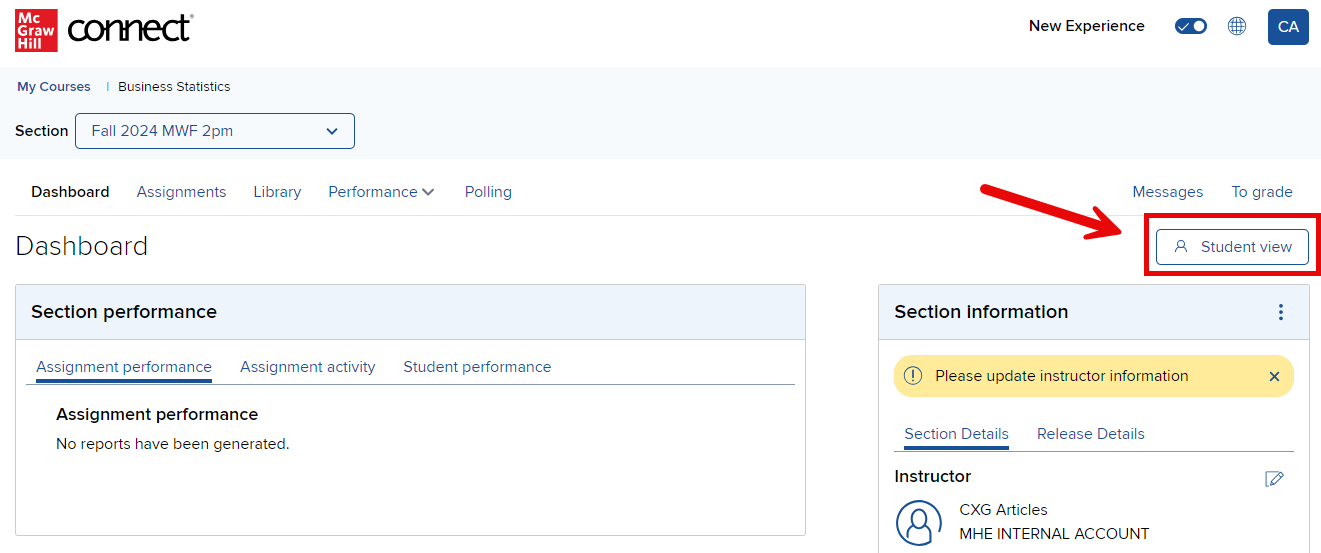Open Section information three-dot menu
This screenshot has width=1321, height=553.
[x=1281, y=312]
